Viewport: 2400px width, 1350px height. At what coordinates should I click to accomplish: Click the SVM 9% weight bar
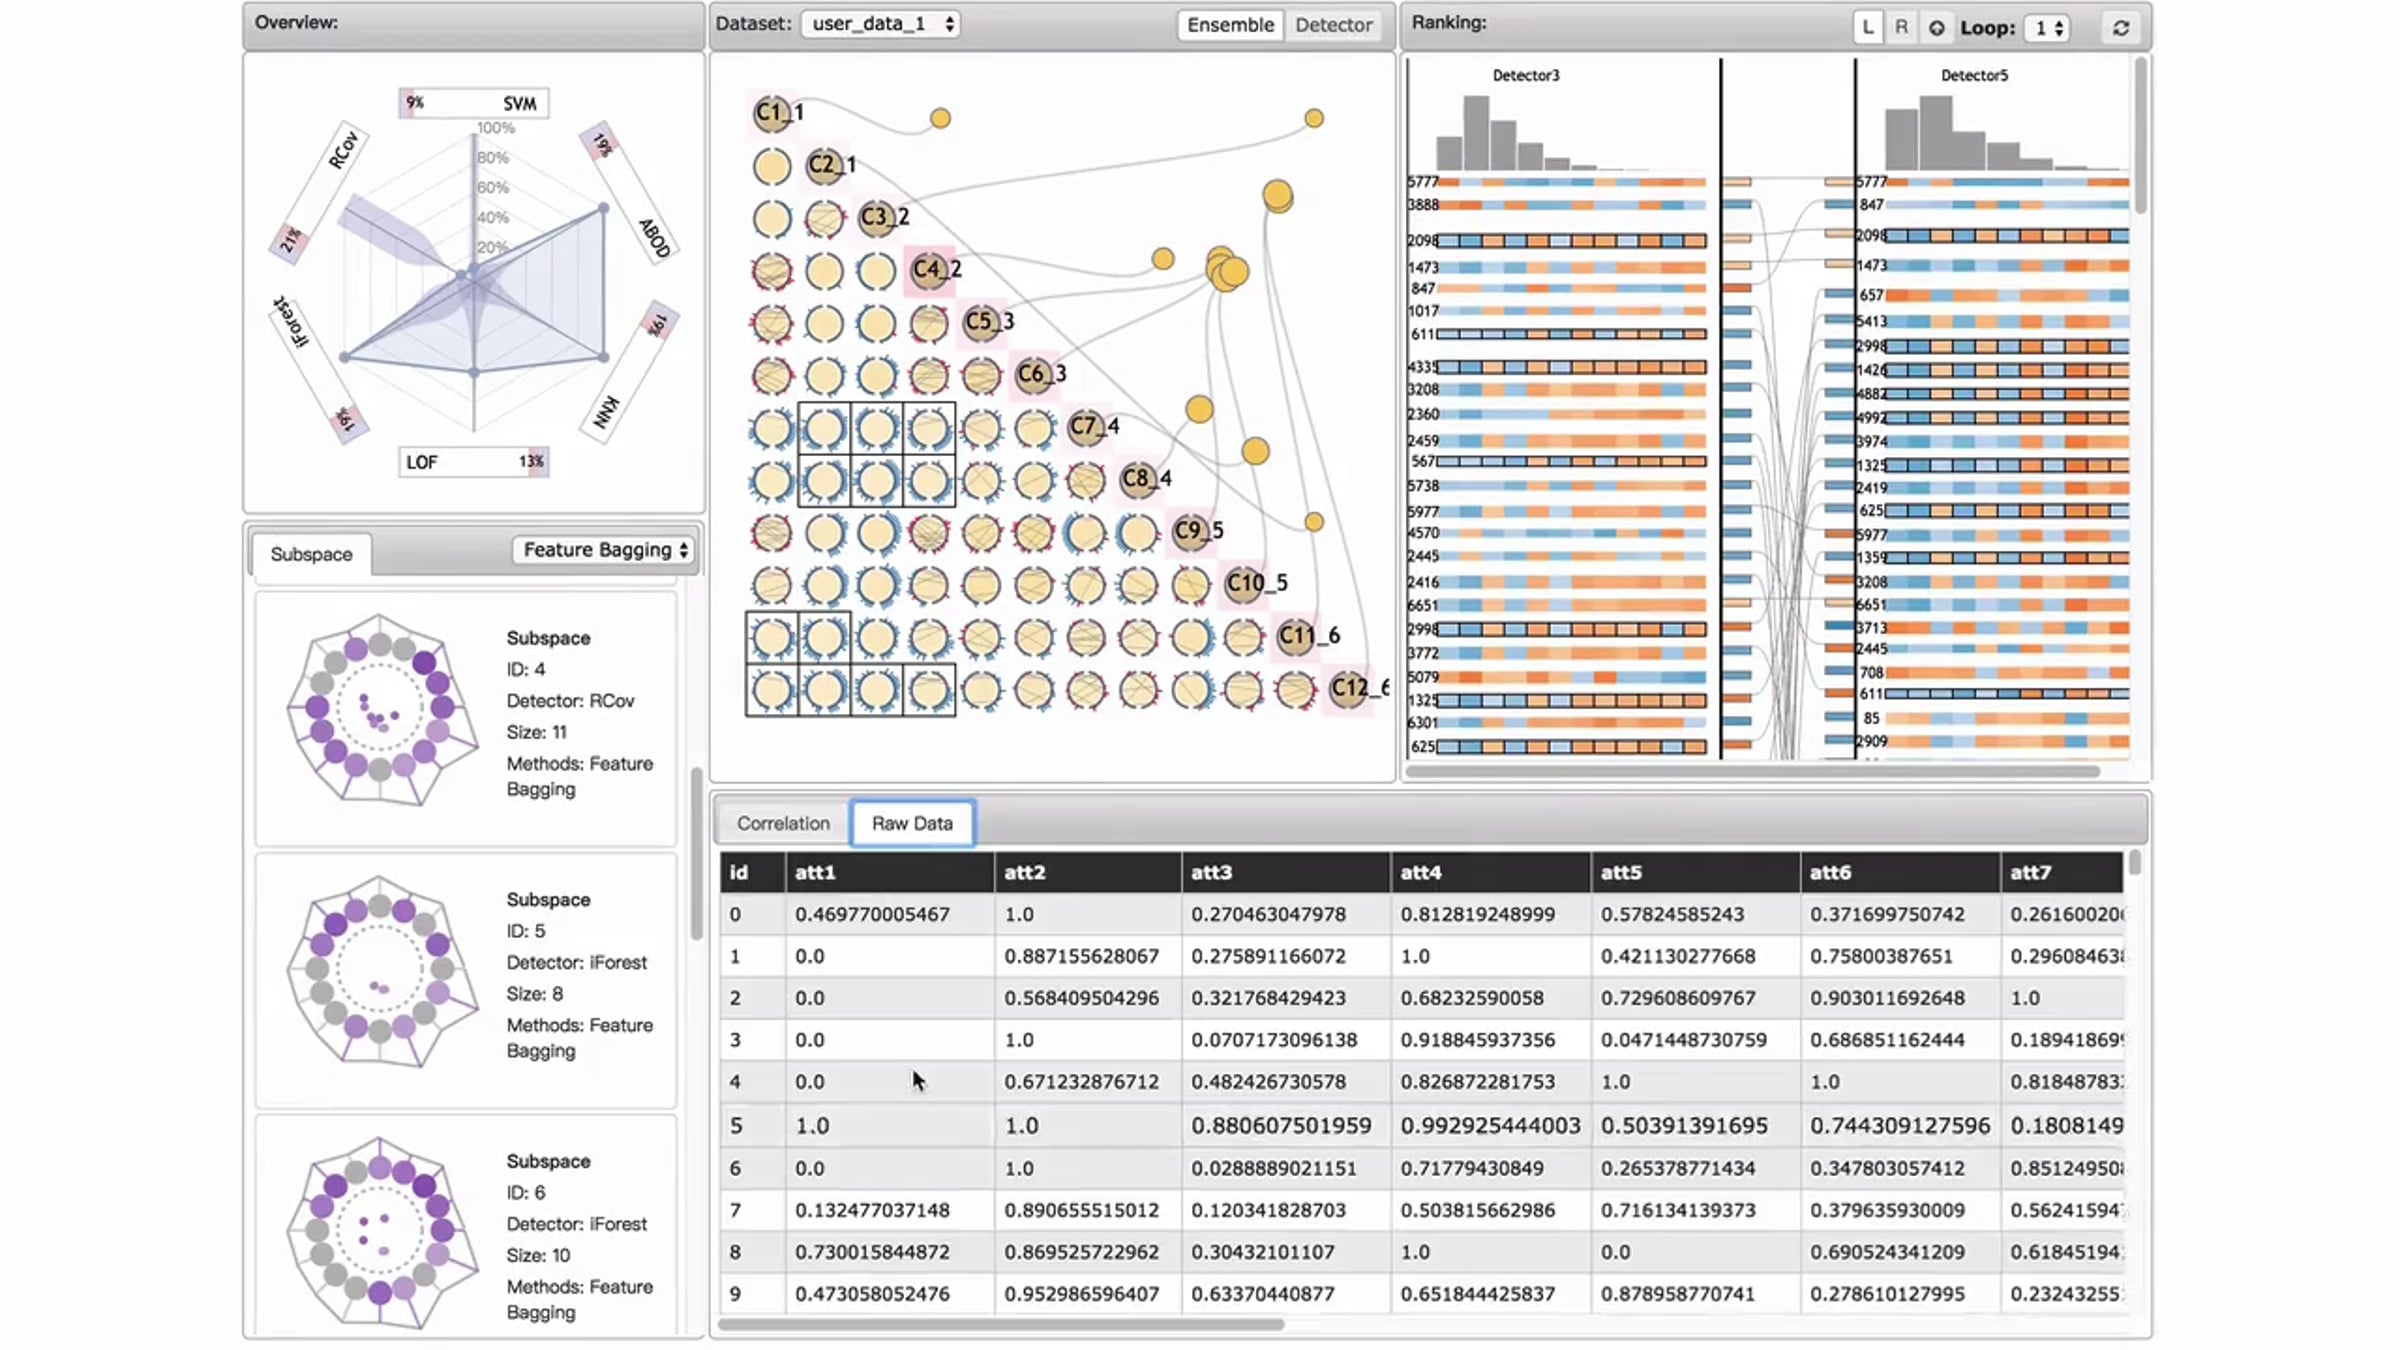(473, 103)
